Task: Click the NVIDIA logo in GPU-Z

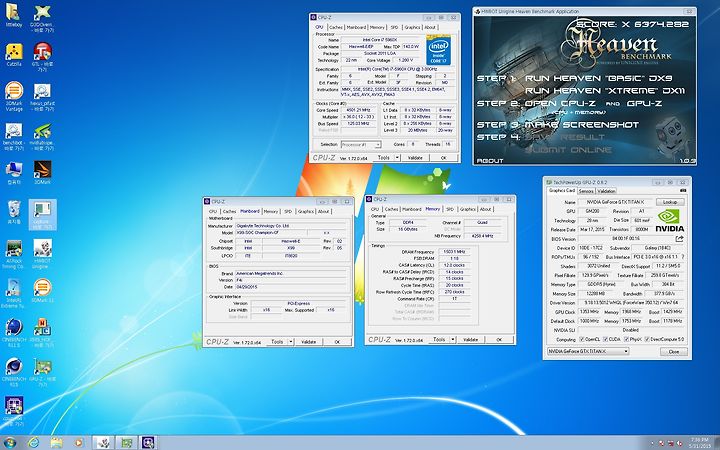Action: pos(669,220)
